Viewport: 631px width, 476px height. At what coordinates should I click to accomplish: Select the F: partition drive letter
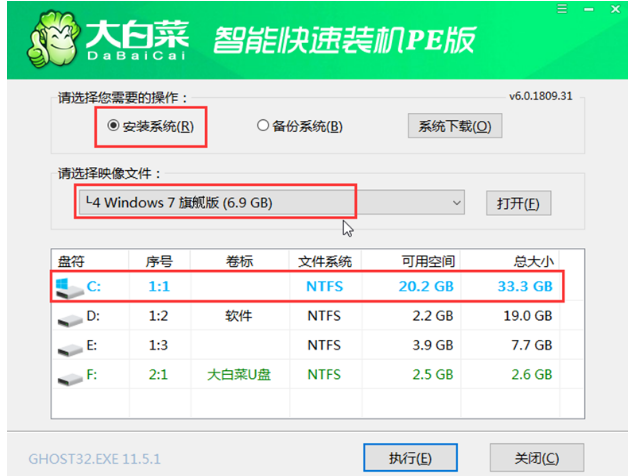[92, 375]
